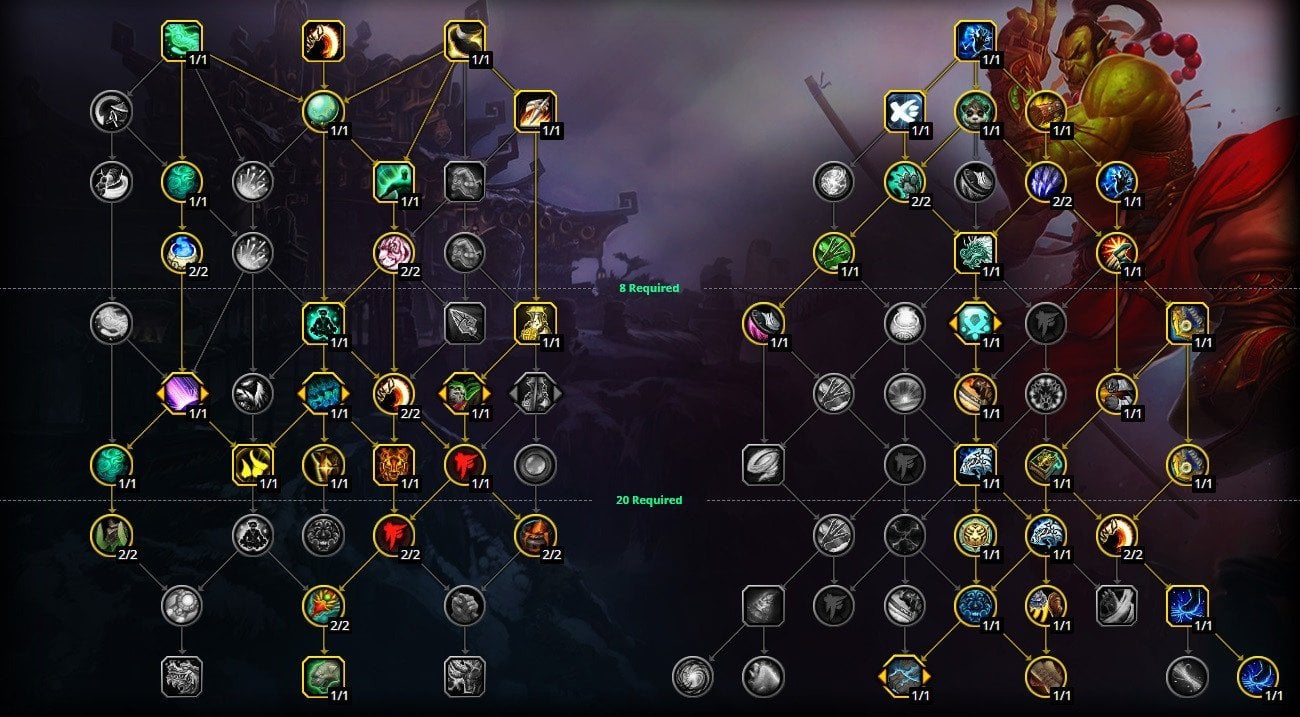The height and width of the screenshot is (717, 1300).
Task: Click the '8 Required' tier label
Action: [x=649, y=288]
